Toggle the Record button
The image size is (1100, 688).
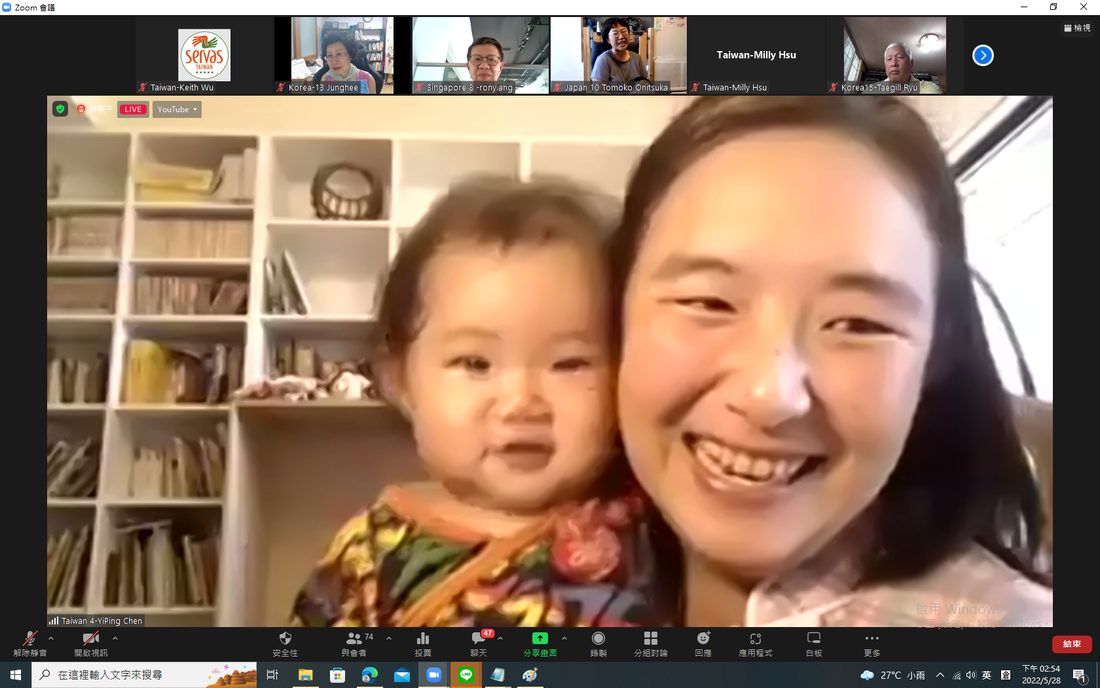tap(598, 642)
